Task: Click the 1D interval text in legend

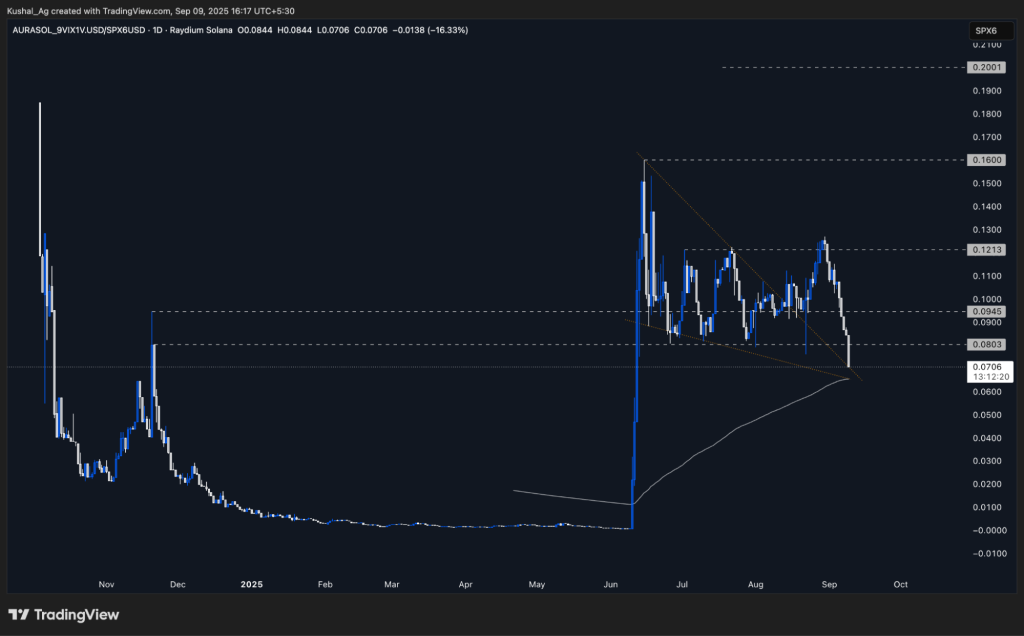Action: pyautogui.click(x=157, y=30)
